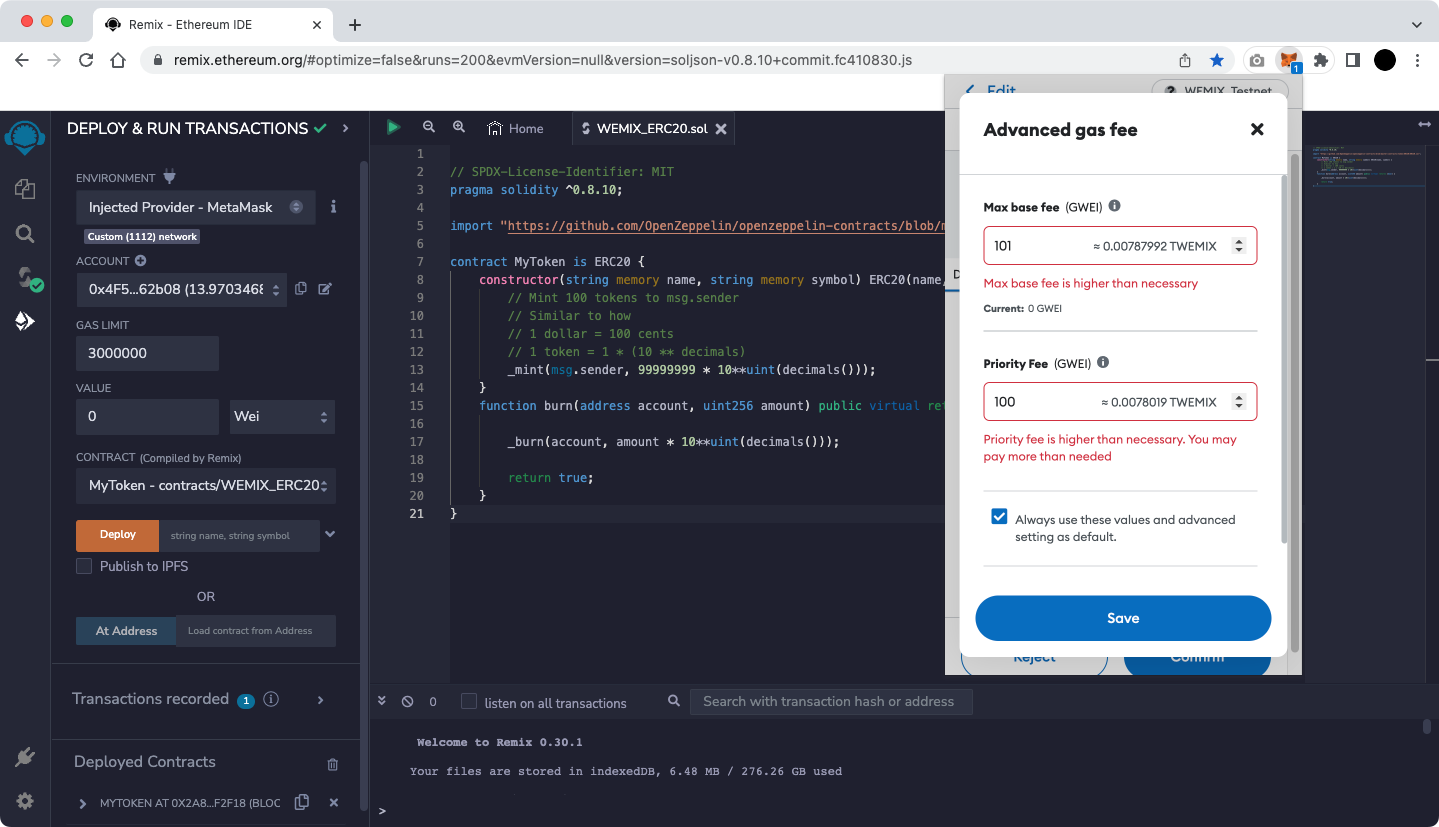
Task: Open the MetaMask fox extension icon
Action: [1290, 60]
